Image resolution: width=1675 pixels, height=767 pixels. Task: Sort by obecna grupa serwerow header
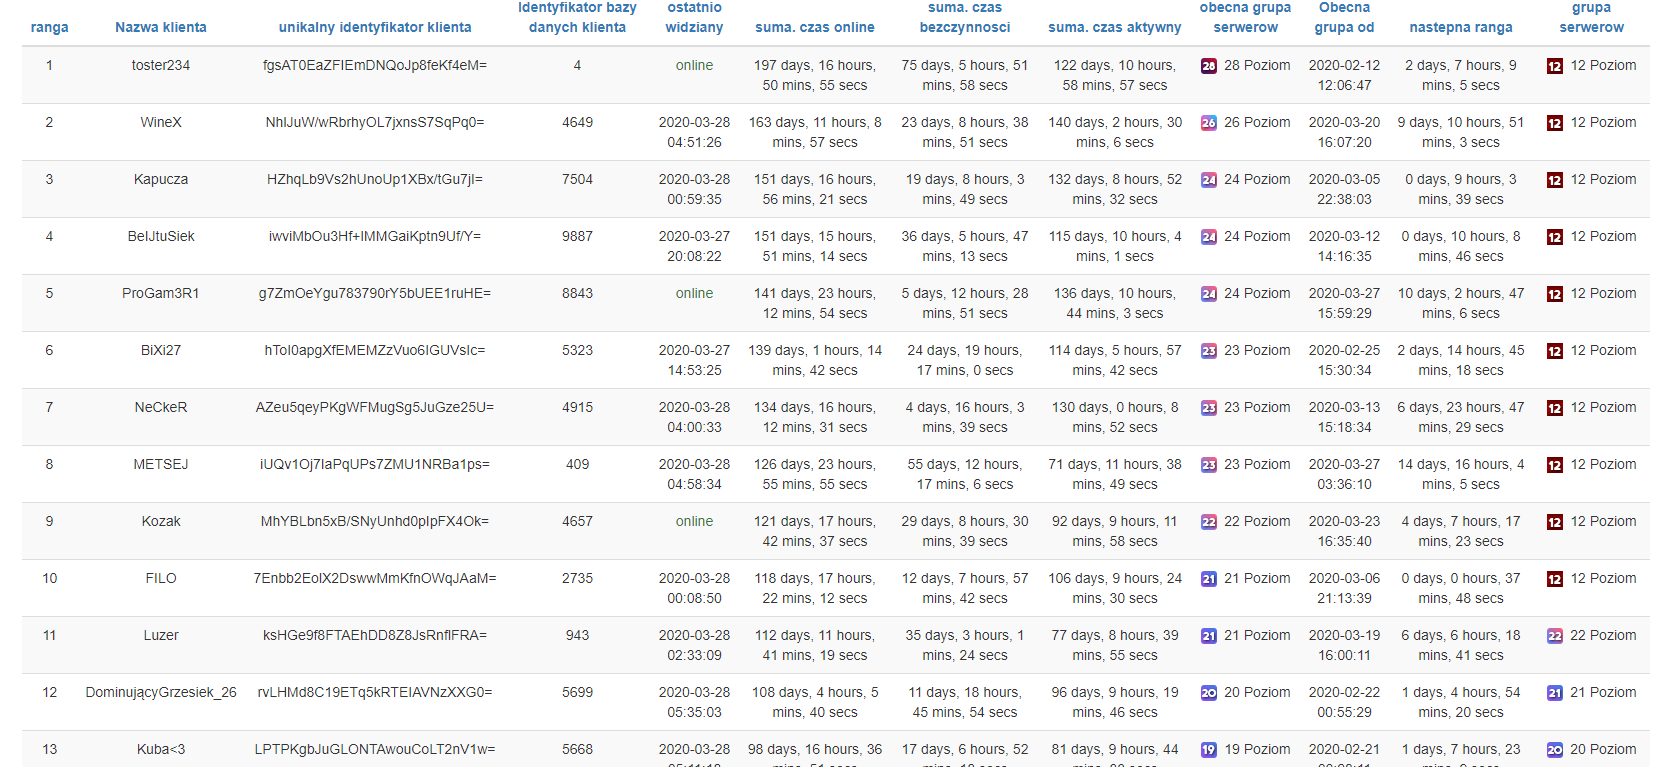1245,17
